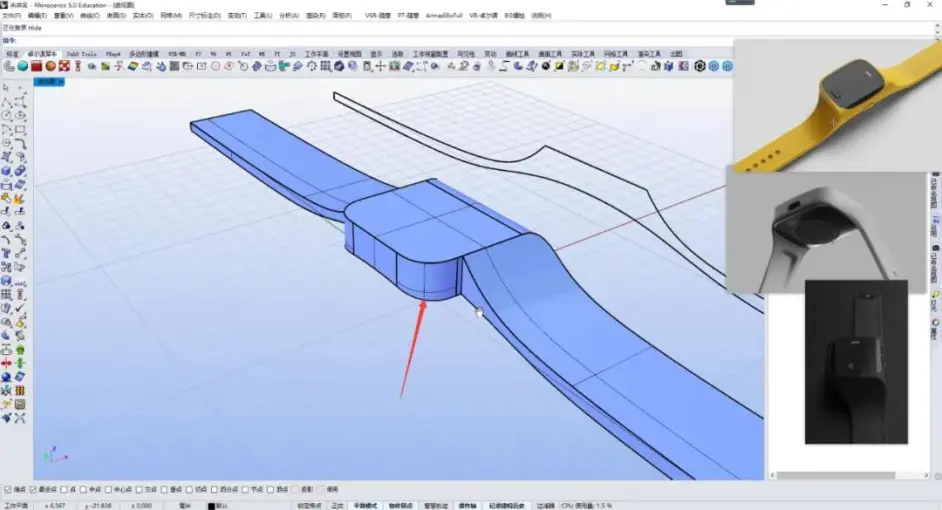This screenshot has height=510, width=942.
Task: Click the orange sphere icon in the toolbar
Action: pyautogui.click(x=50, y=66)
